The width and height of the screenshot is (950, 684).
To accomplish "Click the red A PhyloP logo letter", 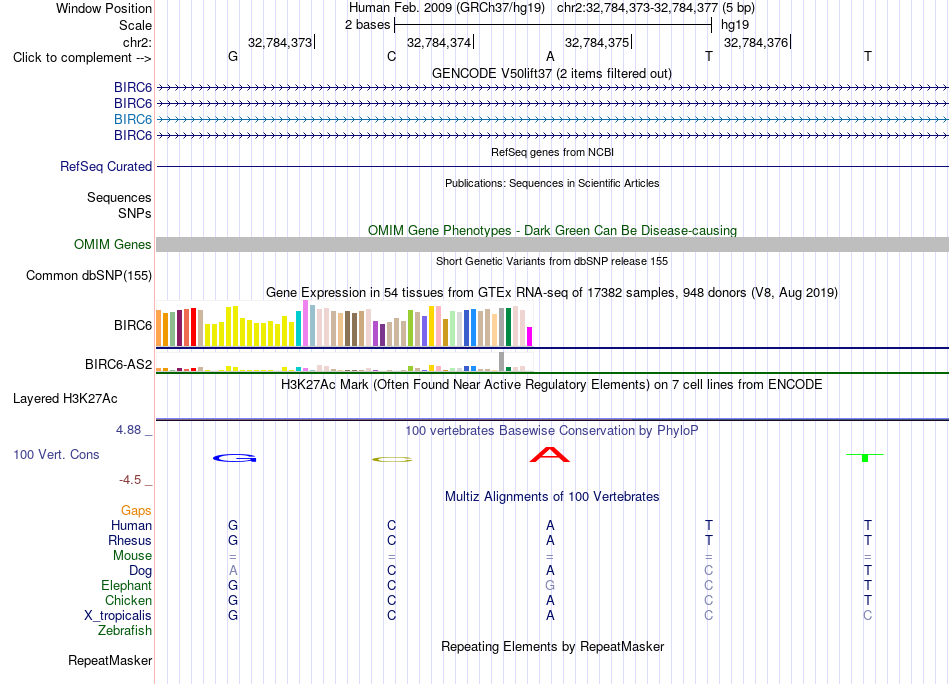I will click(550, 455).
